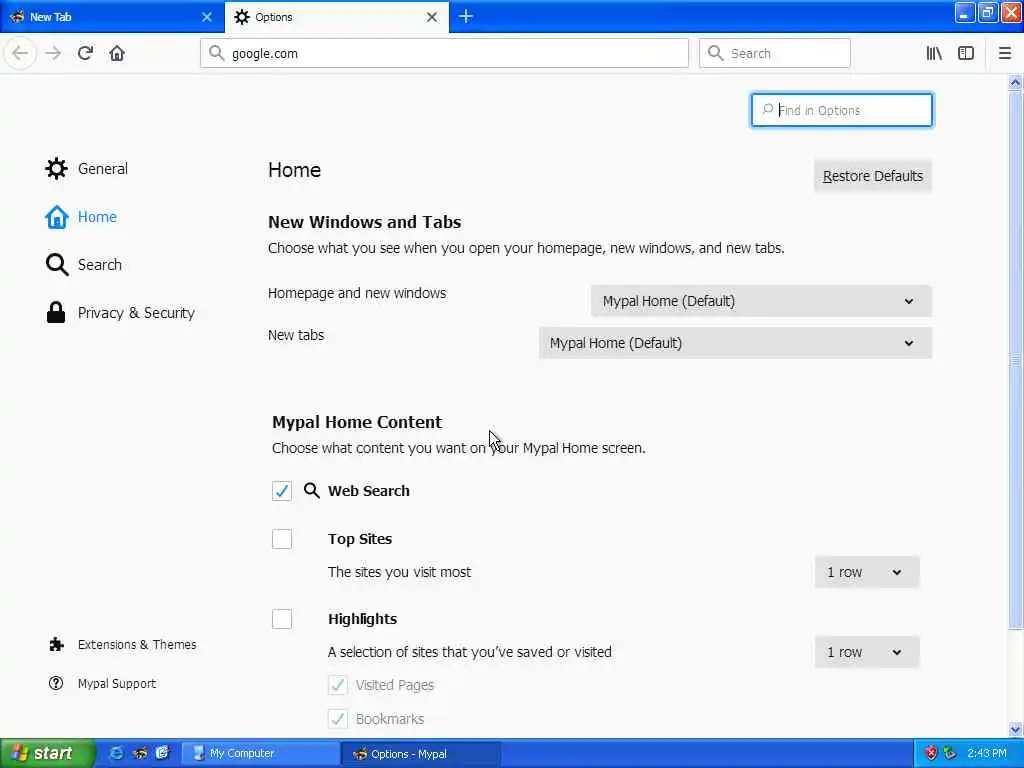Image resolution: width=1024 pixels, height=768 pixels.
Task: Switch to the Options browser tab
Action: 337,17
